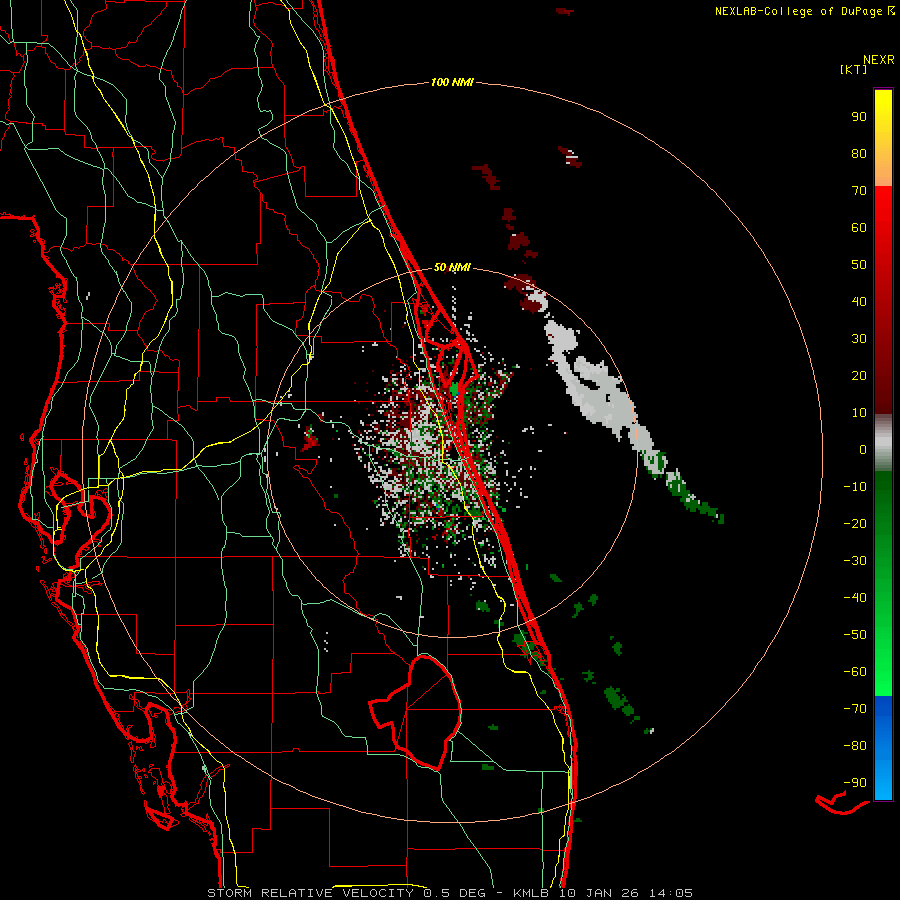This screenshot has width=900, height=900.
Task: Click the 14:05 timestamp
Action: pos(671,893)
